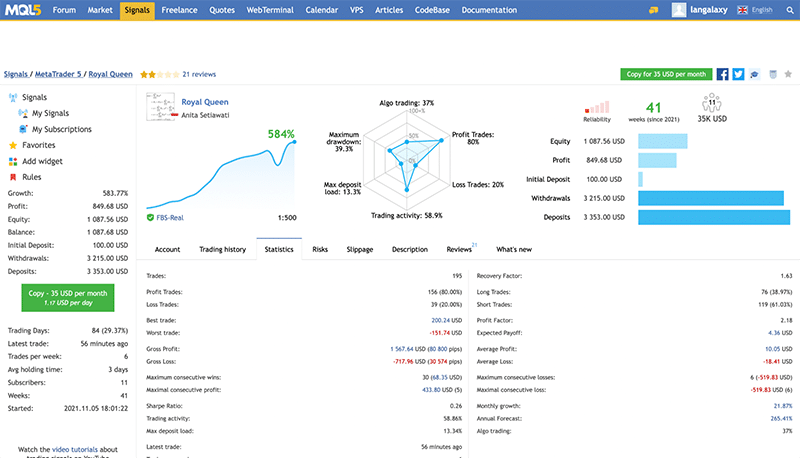Screen dimensions: 800x458
Task: Click the subscribers group icon
Action: 712,103
